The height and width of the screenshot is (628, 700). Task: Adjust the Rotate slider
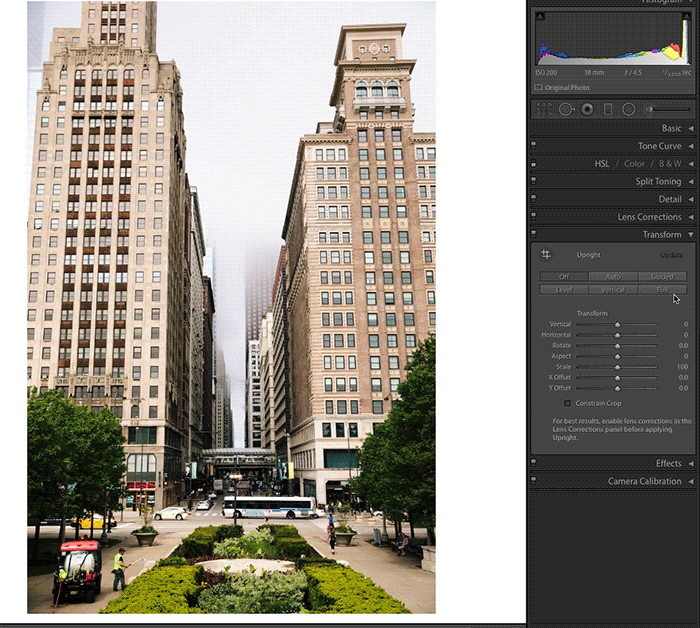click(617, 345)
